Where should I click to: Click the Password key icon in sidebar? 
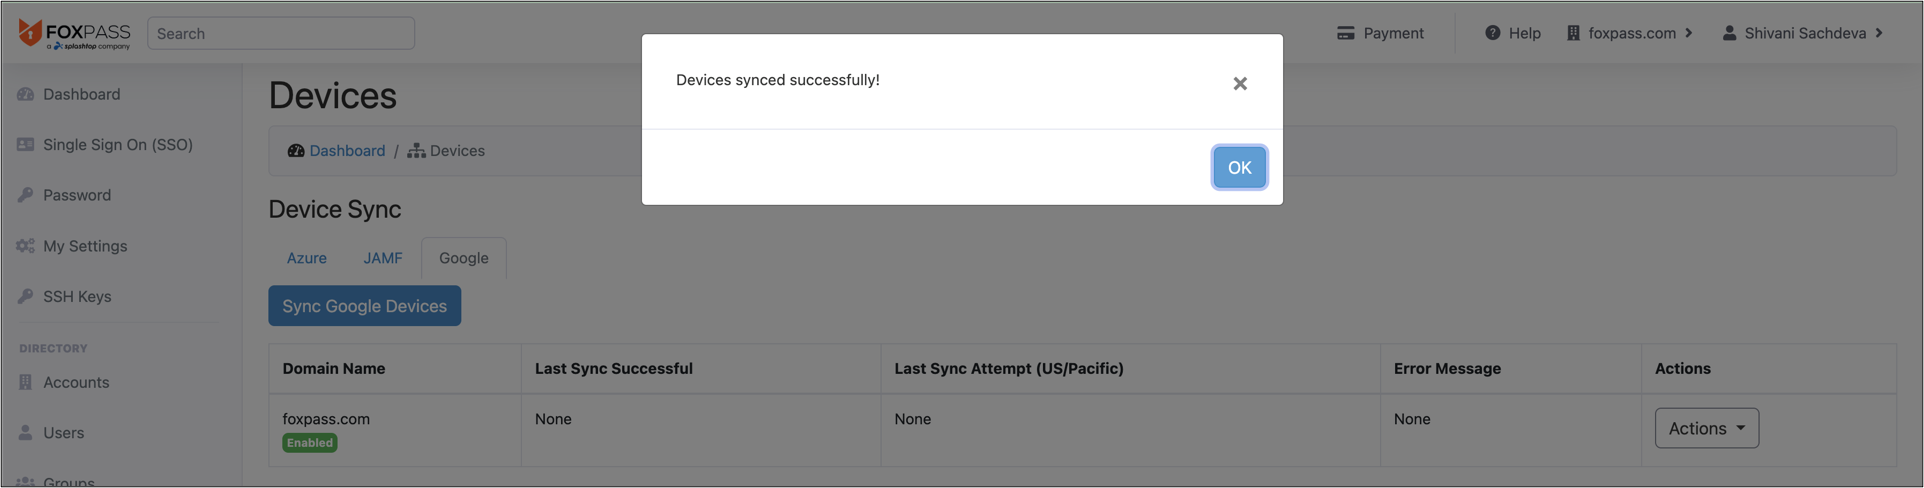click(x=26, y=195)
